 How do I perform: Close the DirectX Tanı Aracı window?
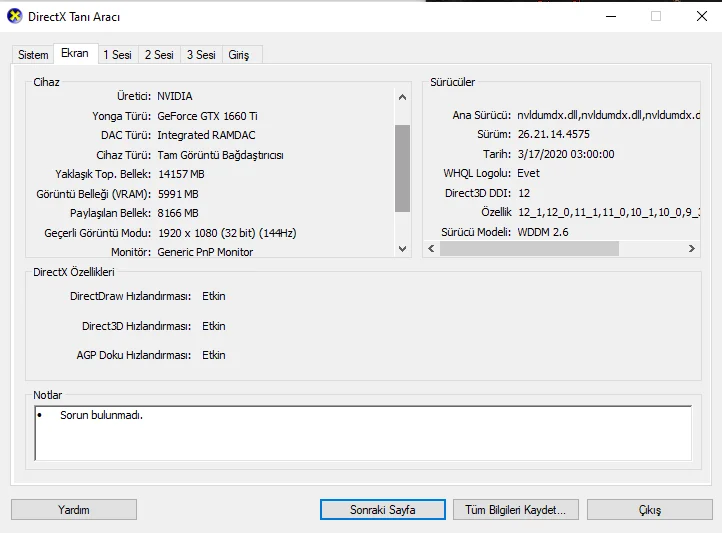click(702, 17)
